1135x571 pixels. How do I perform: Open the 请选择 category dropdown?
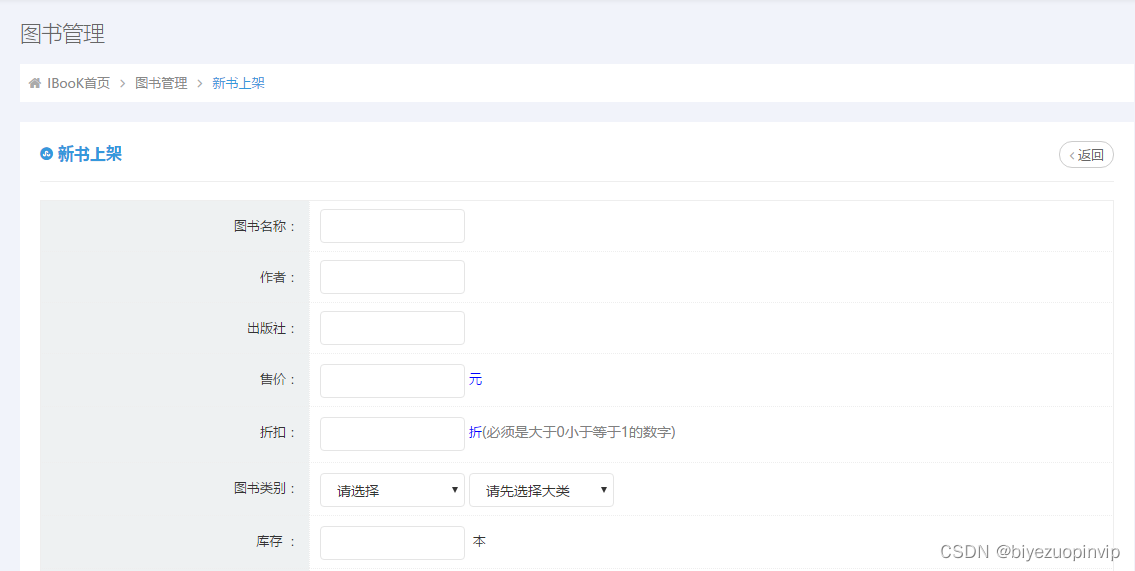click(x=392, y=490)
